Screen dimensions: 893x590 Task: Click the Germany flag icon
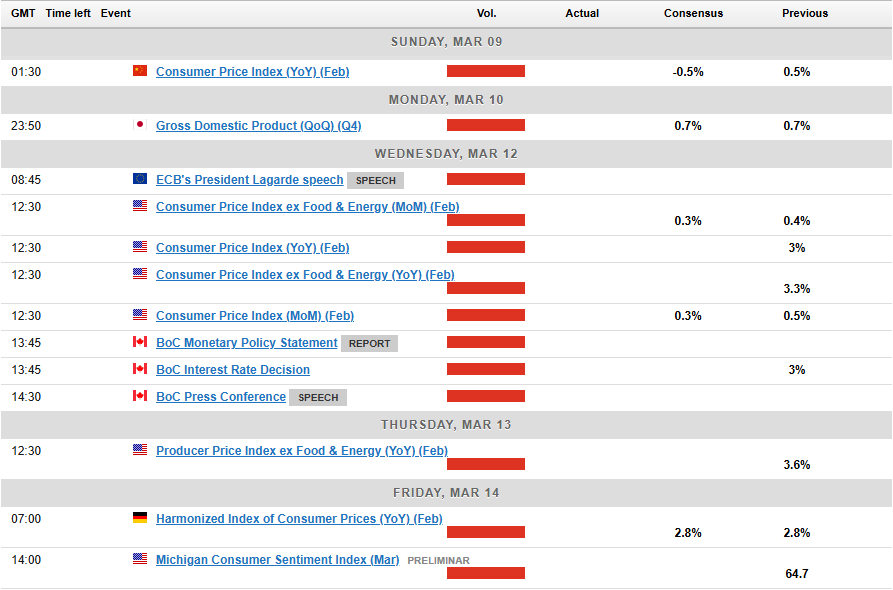pyautogui.click(x=140, y=518)
